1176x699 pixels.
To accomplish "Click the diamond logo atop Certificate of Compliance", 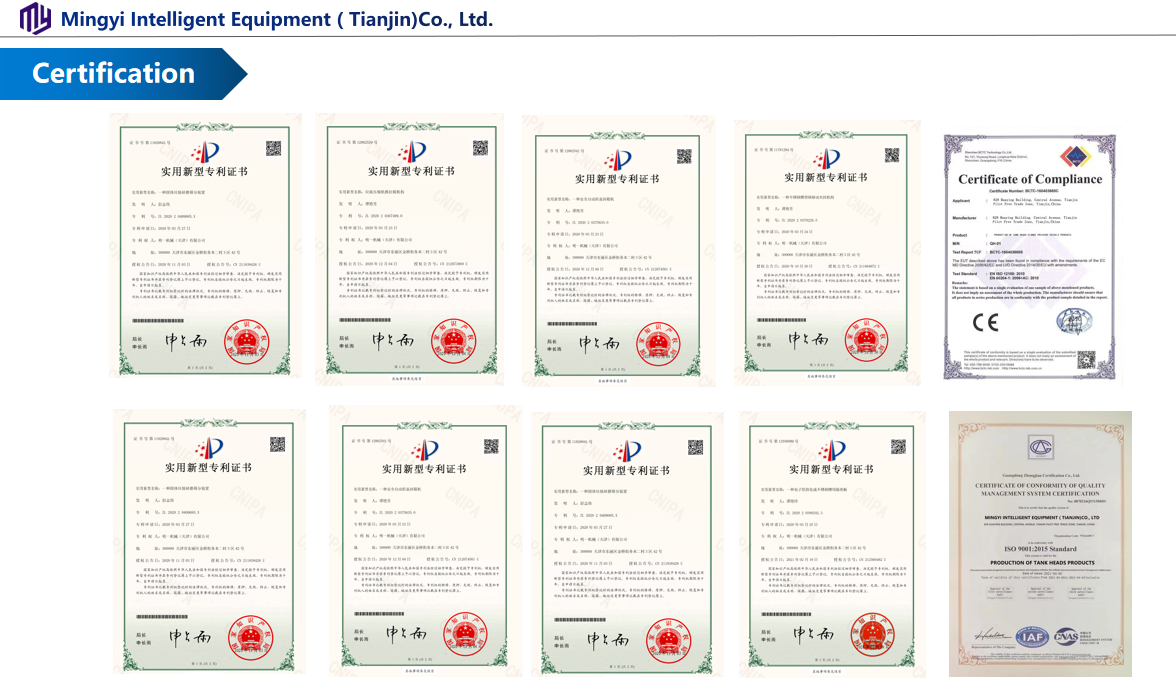I will click(x=1076, y=156).
